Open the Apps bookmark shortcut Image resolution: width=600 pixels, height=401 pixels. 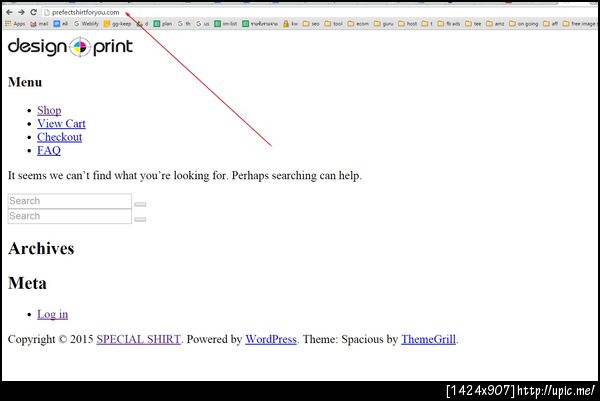pyautogui.click(x=15, y=24)
